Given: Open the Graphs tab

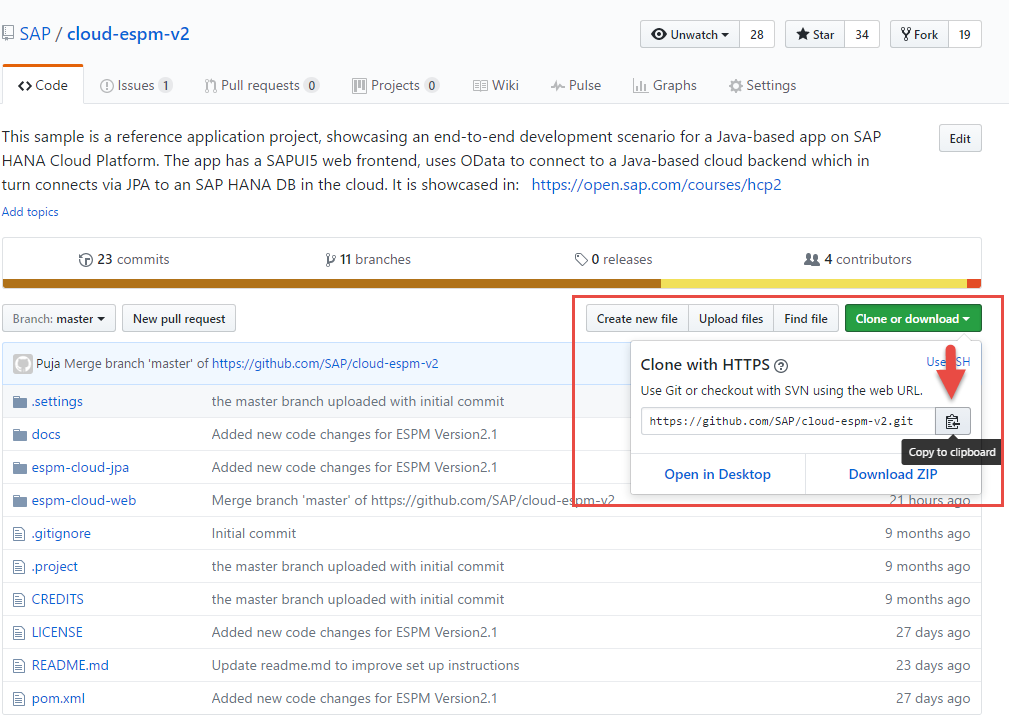Looking at the screenshot, I should coord(665,86).
